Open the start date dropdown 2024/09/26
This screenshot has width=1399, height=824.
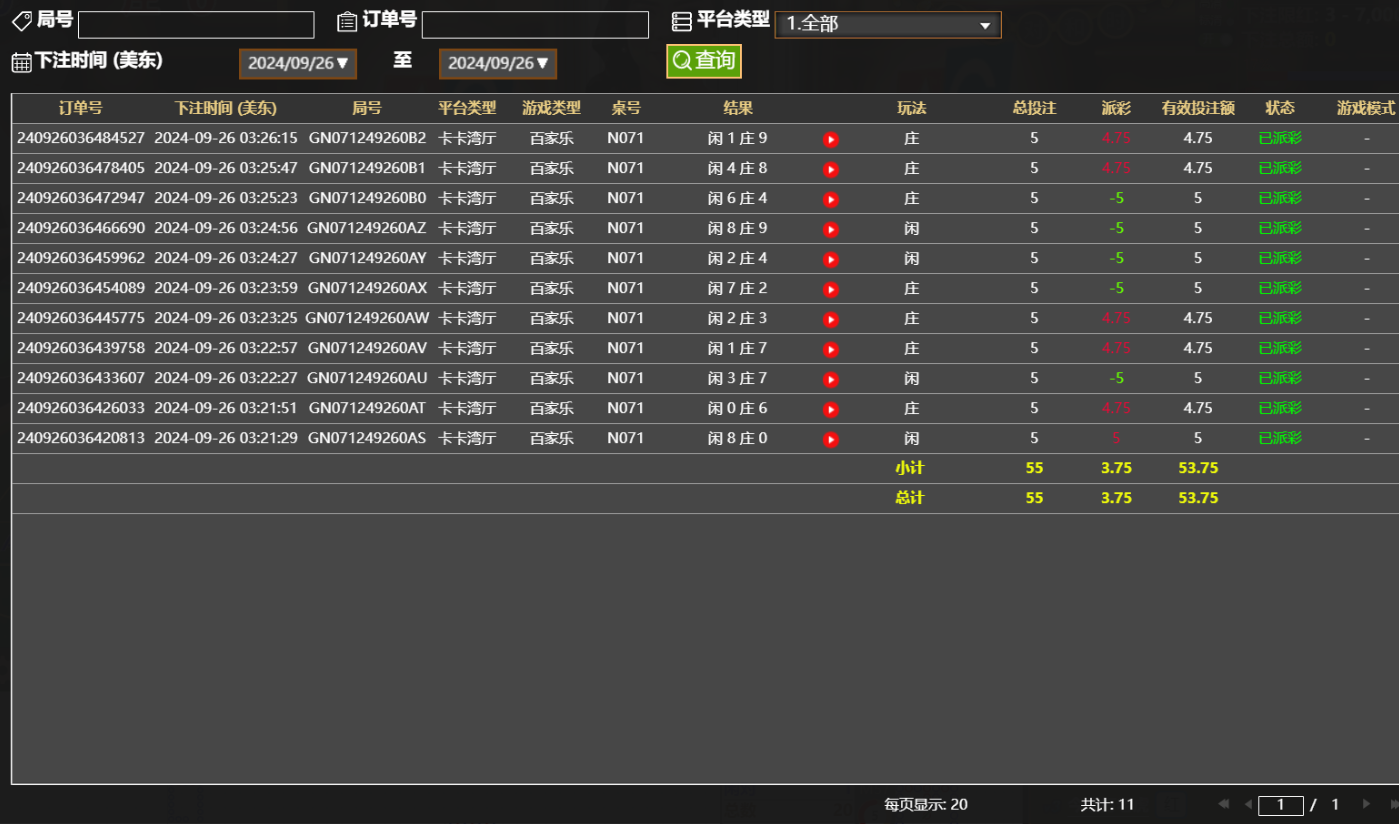click(x=297, y=62)
